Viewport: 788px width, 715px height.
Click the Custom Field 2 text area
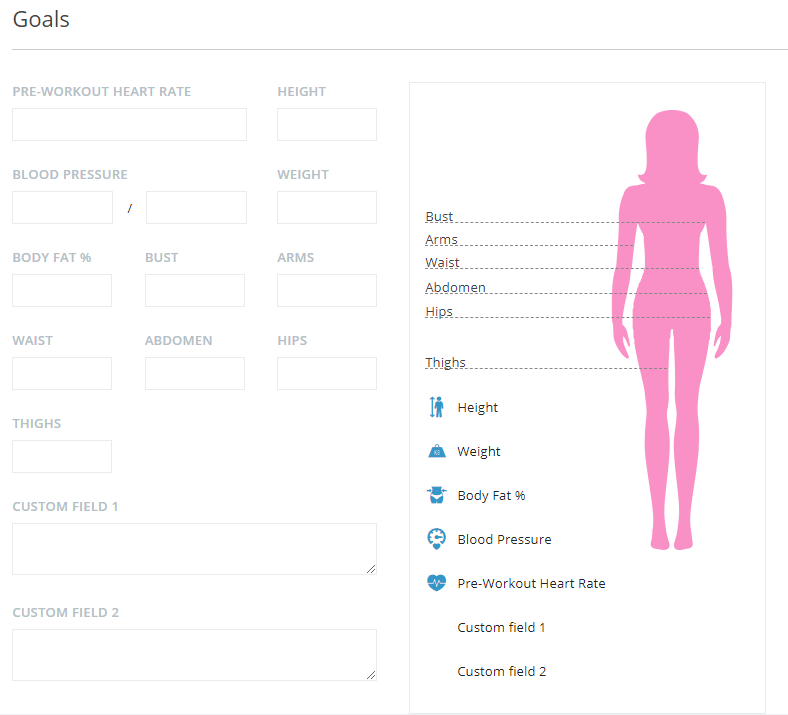[x=194, y=655]
